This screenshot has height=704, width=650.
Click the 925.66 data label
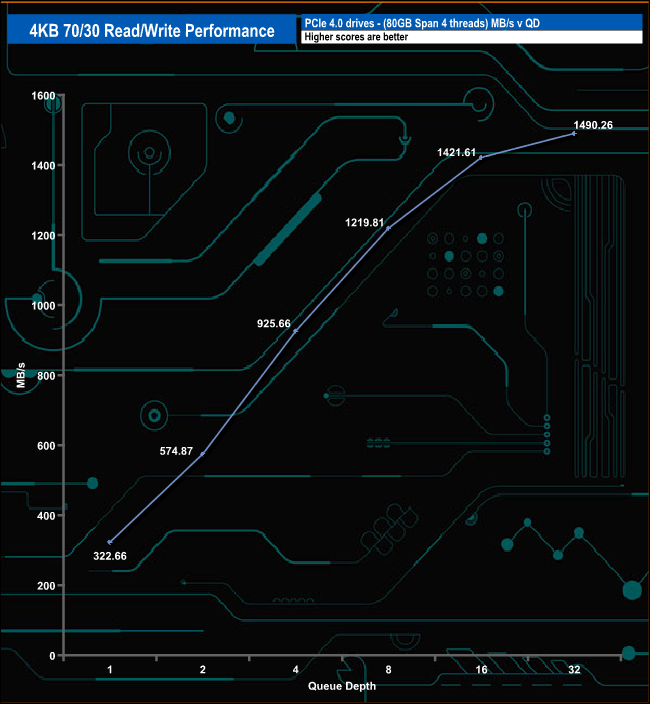274,323
